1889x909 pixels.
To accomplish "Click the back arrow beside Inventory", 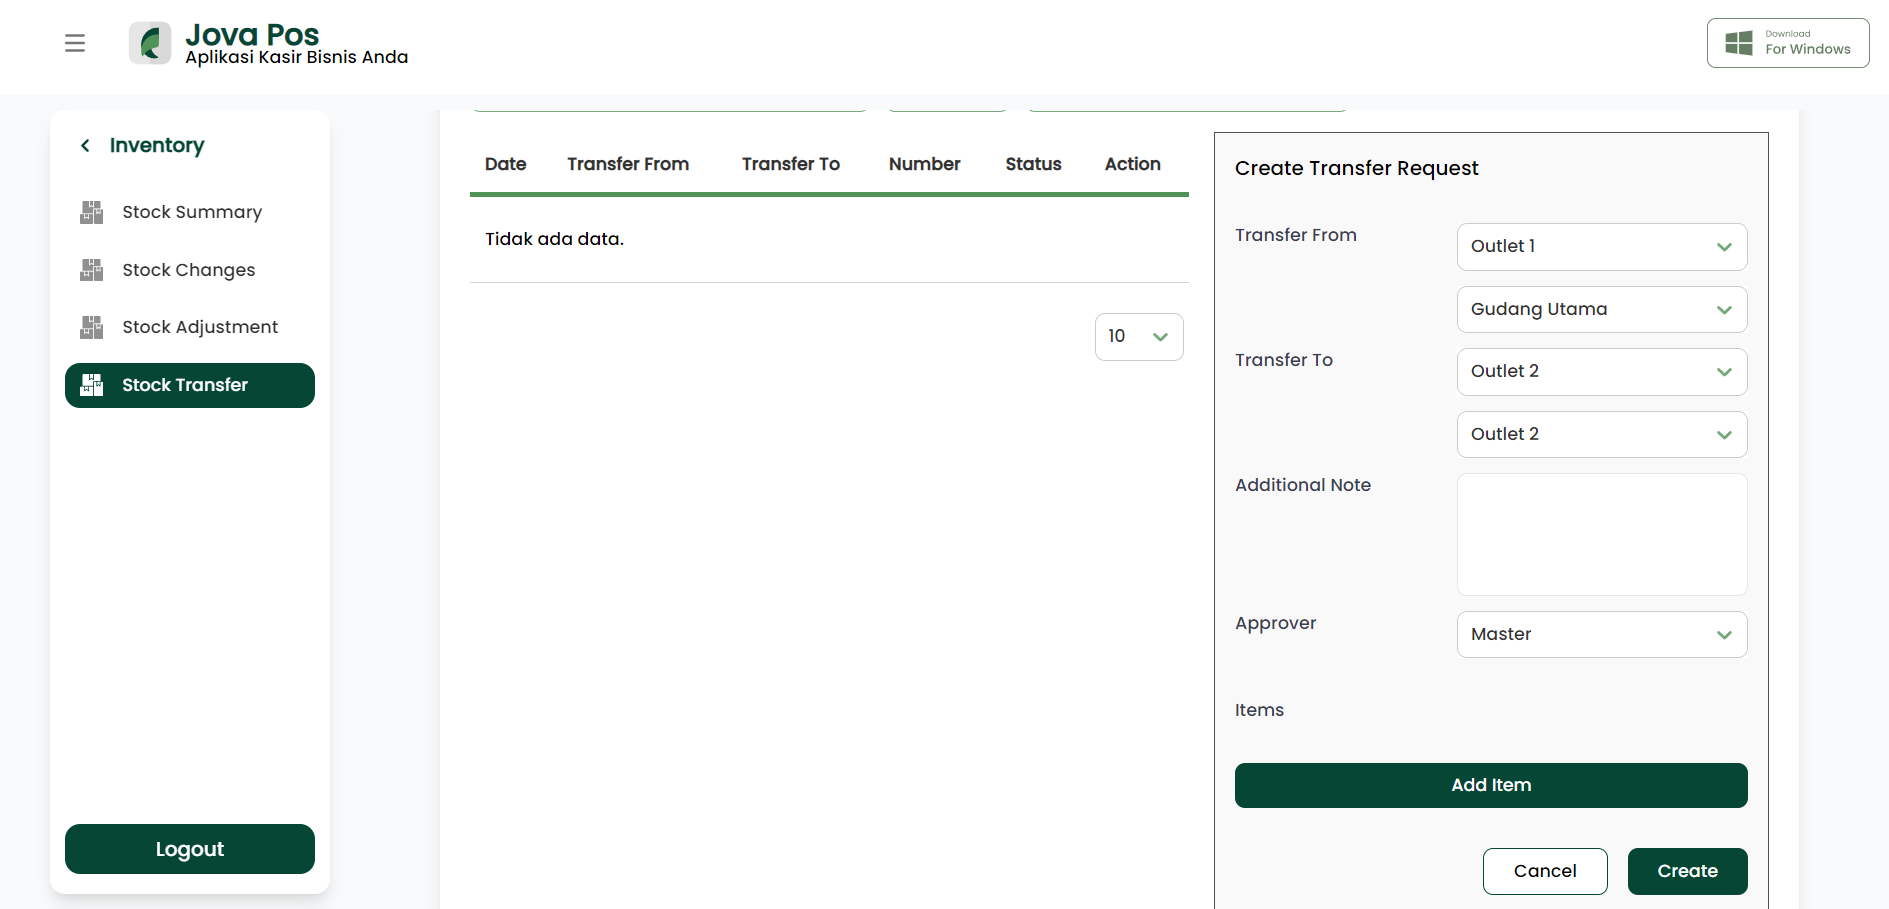I will (x=86, y=146).
